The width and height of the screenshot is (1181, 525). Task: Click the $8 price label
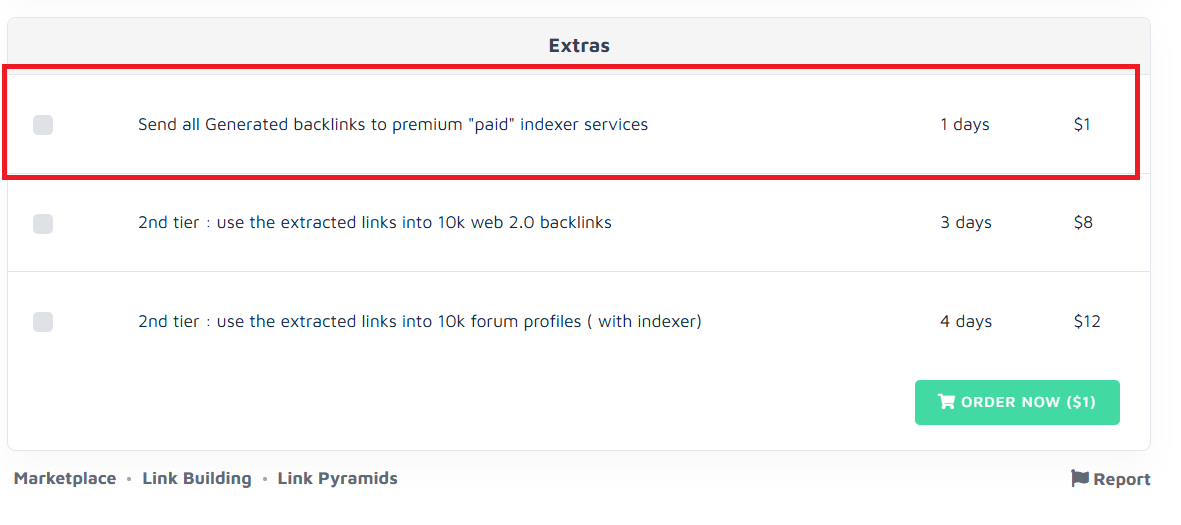[x=1083, y=223]
